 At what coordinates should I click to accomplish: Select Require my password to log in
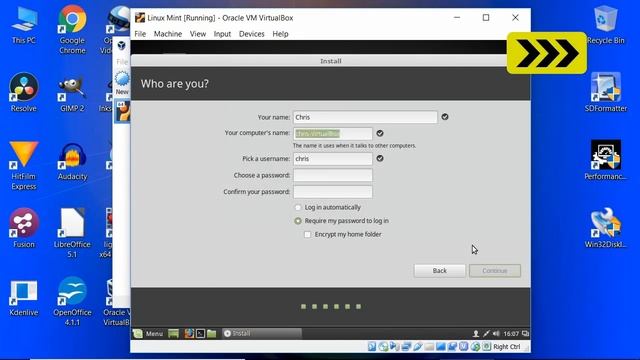[x=298, y=221]
